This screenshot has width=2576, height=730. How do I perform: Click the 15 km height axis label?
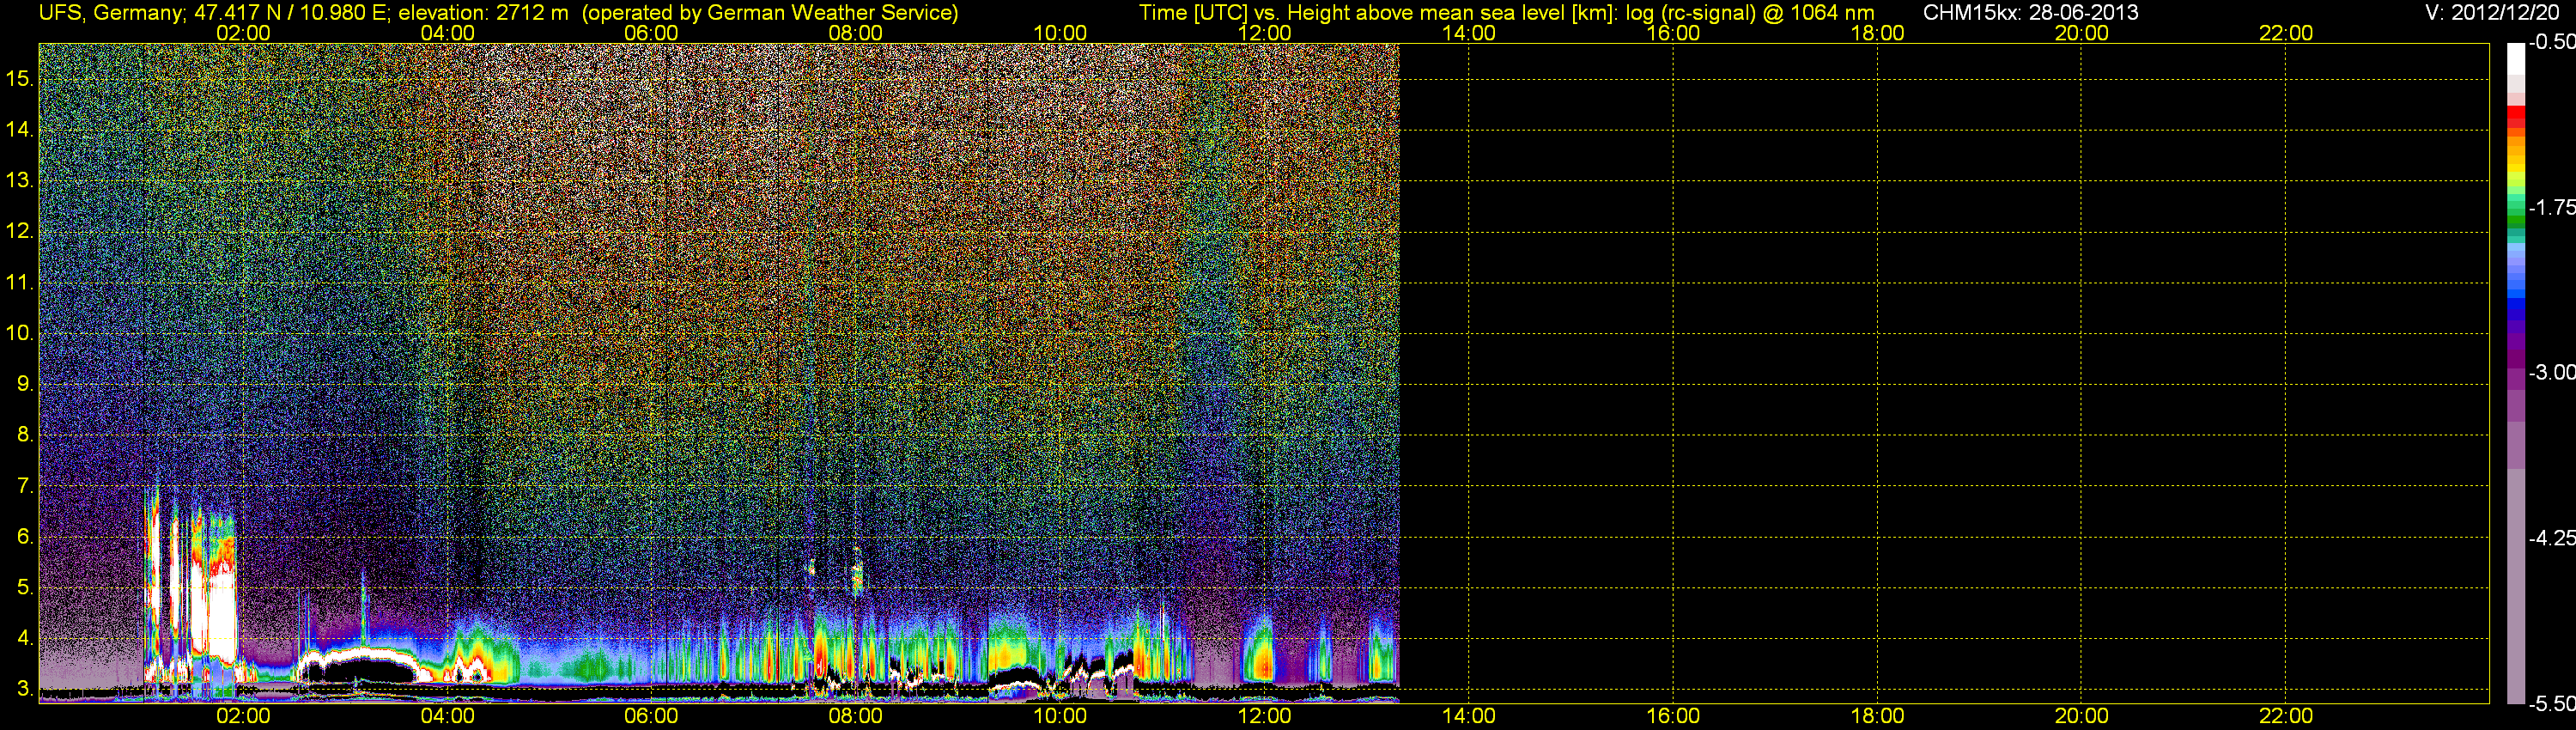[19, 79]
